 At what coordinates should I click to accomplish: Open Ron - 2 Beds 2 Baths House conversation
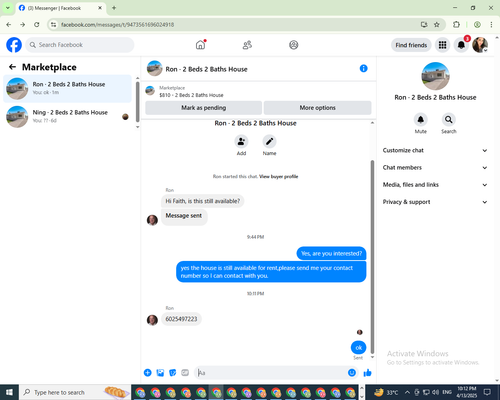(67, 88)
